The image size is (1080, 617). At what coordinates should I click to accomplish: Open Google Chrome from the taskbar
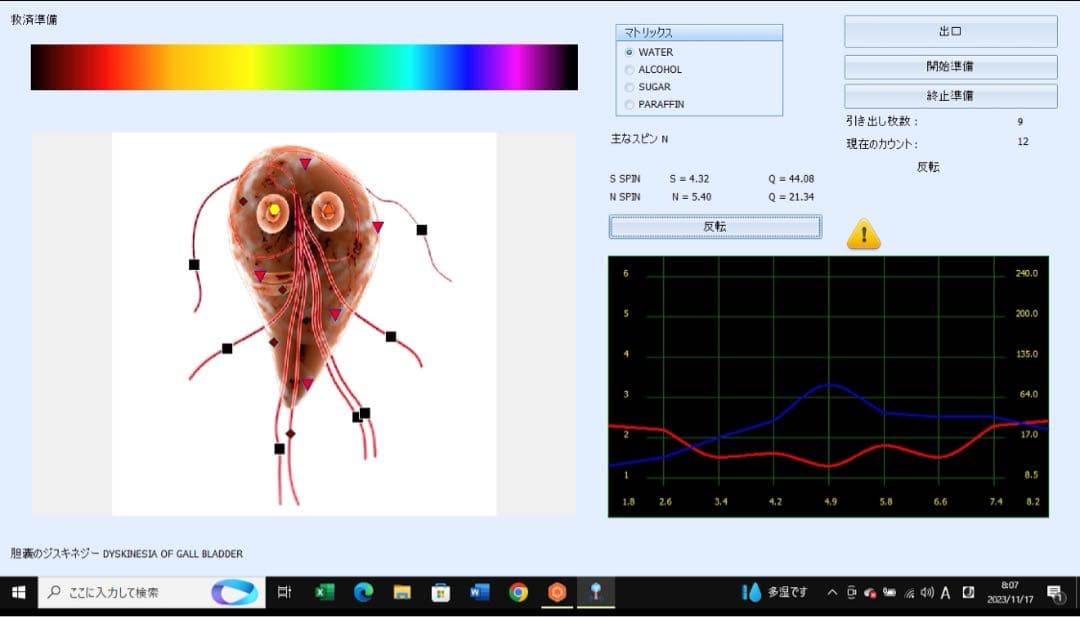coord(518,592)
